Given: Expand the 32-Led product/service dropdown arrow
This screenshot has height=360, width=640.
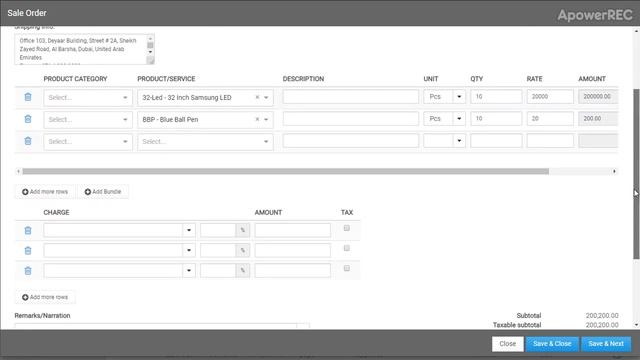Looking at the screenshot, I should tap(266, 98).
